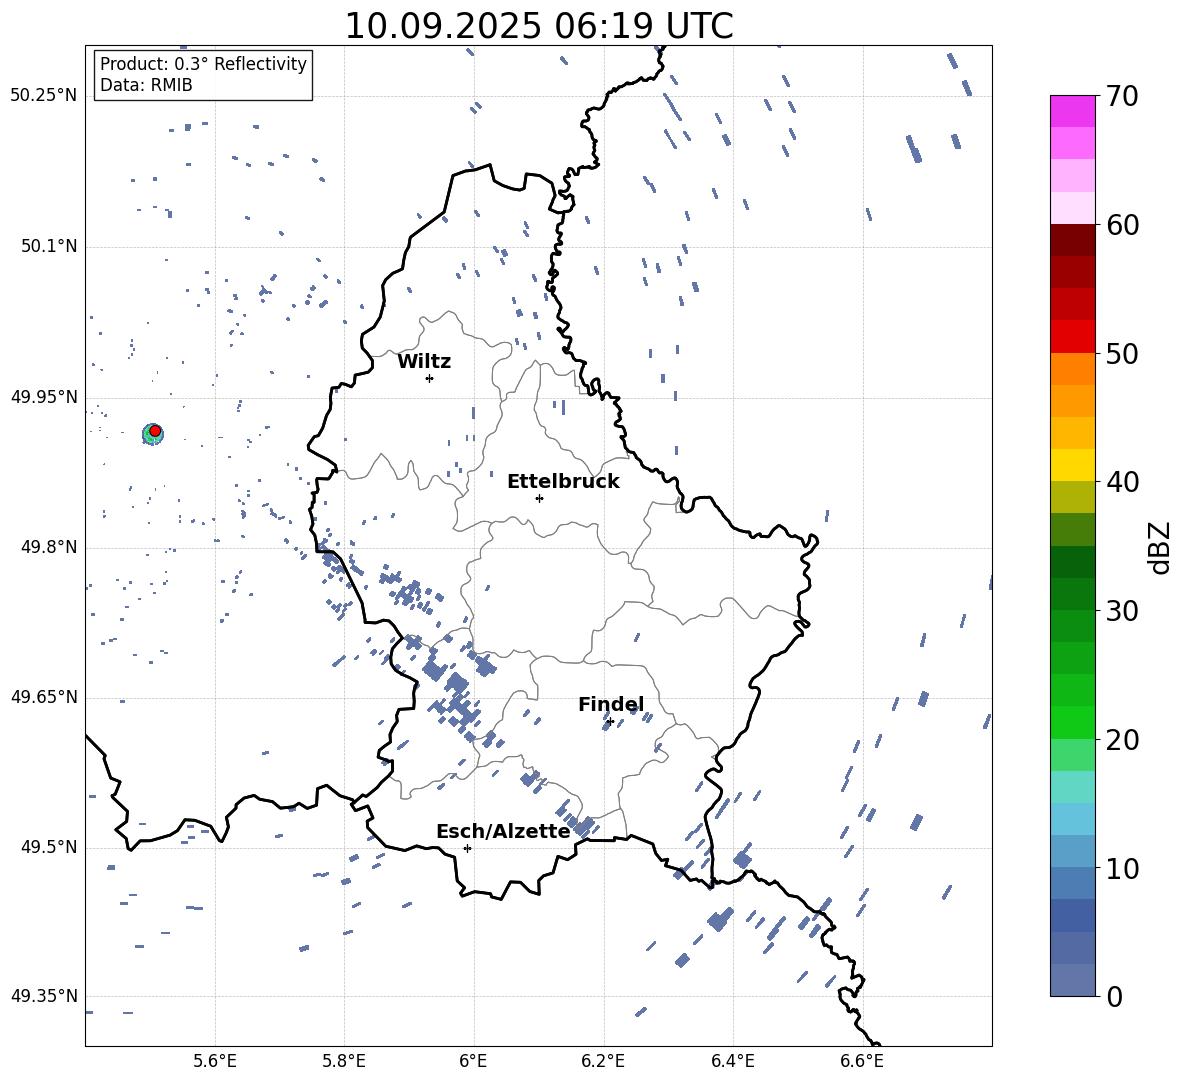
Task: Pick the dark maroon swatch below 60
Action: click(1073, 240)
